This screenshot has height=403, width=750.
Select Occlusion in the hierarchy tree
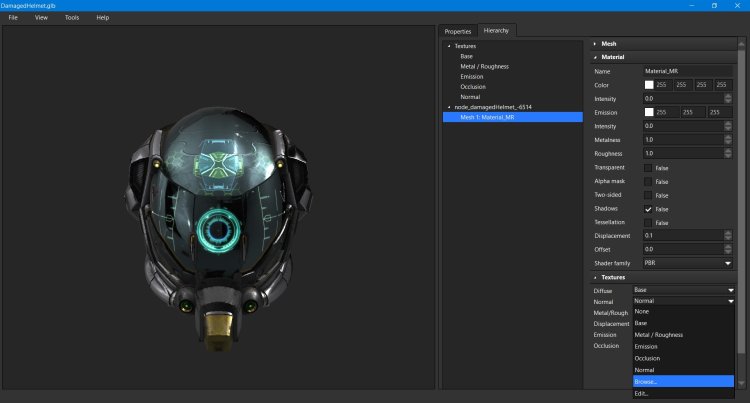coord(473,86)
